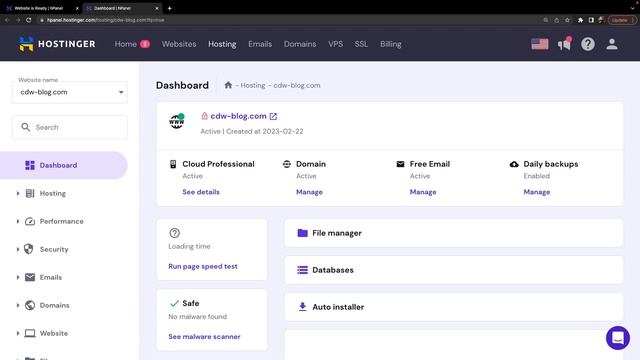Click the sidebar Performance gauge icon

coord(30,221)
